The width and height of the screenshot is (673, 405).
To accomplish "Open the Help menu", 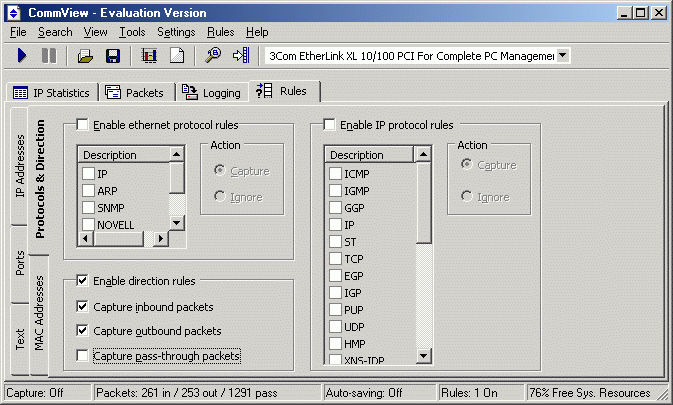I will (x=257, y=32).
